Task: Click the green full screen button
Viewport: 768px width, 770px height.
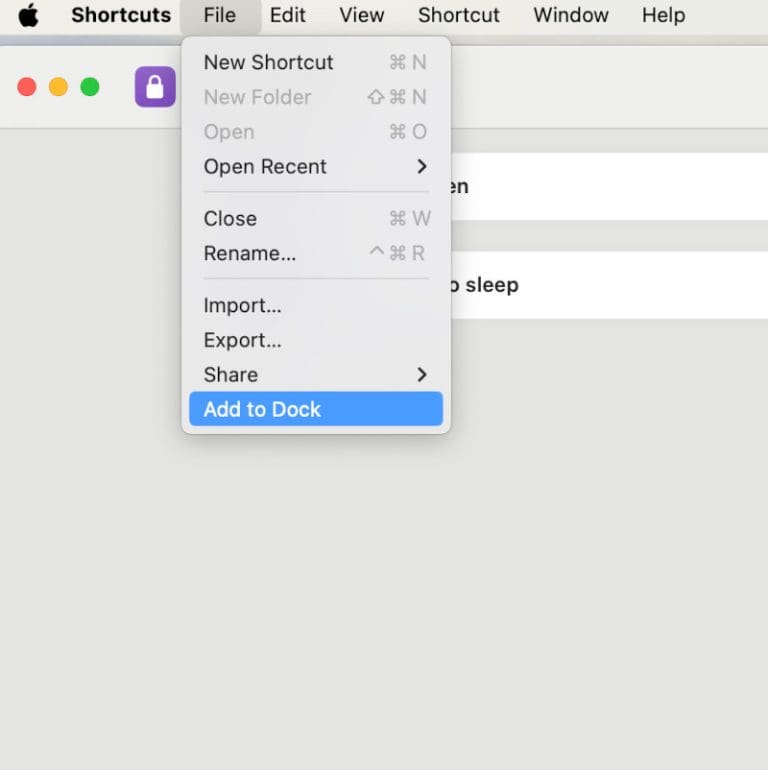Action: click(90, 87)
